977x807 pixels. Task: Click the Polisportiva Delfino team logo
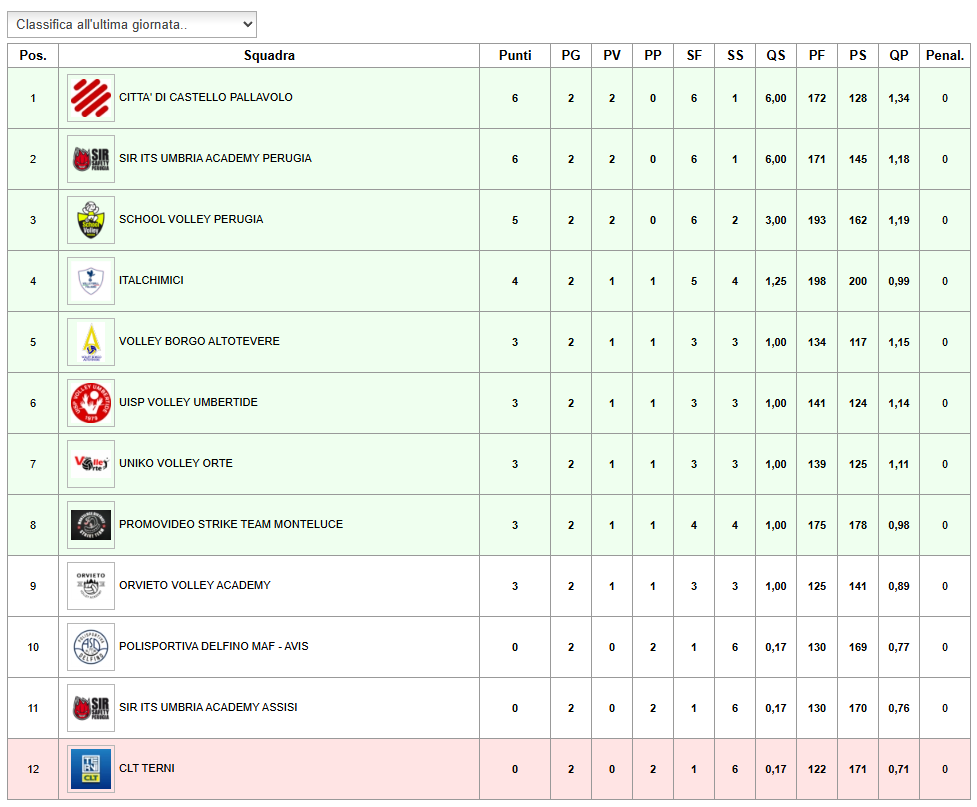pos(91,647)
